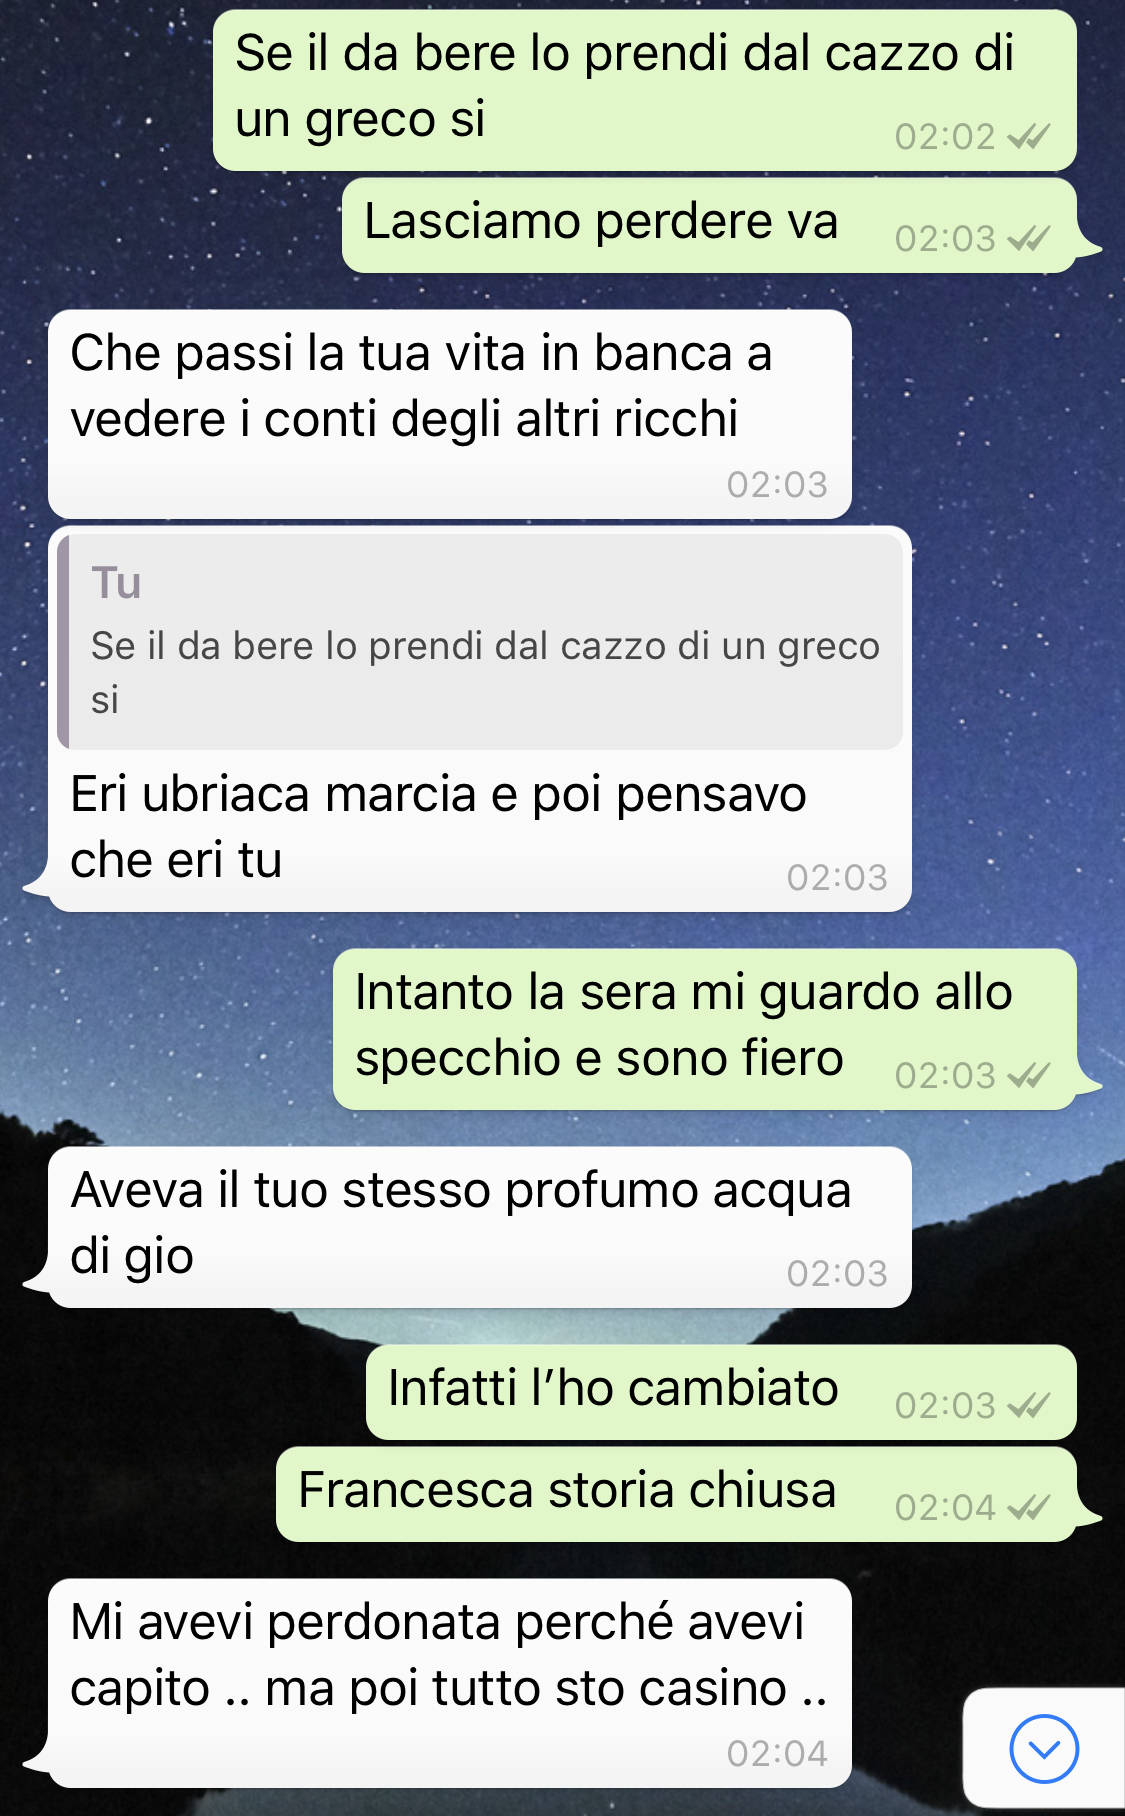Viewport: 1125px width, 1816px height.
Task: Tap double-check read receipt on 'Lasciamo perdere va'
Action: coord(1029,239)
